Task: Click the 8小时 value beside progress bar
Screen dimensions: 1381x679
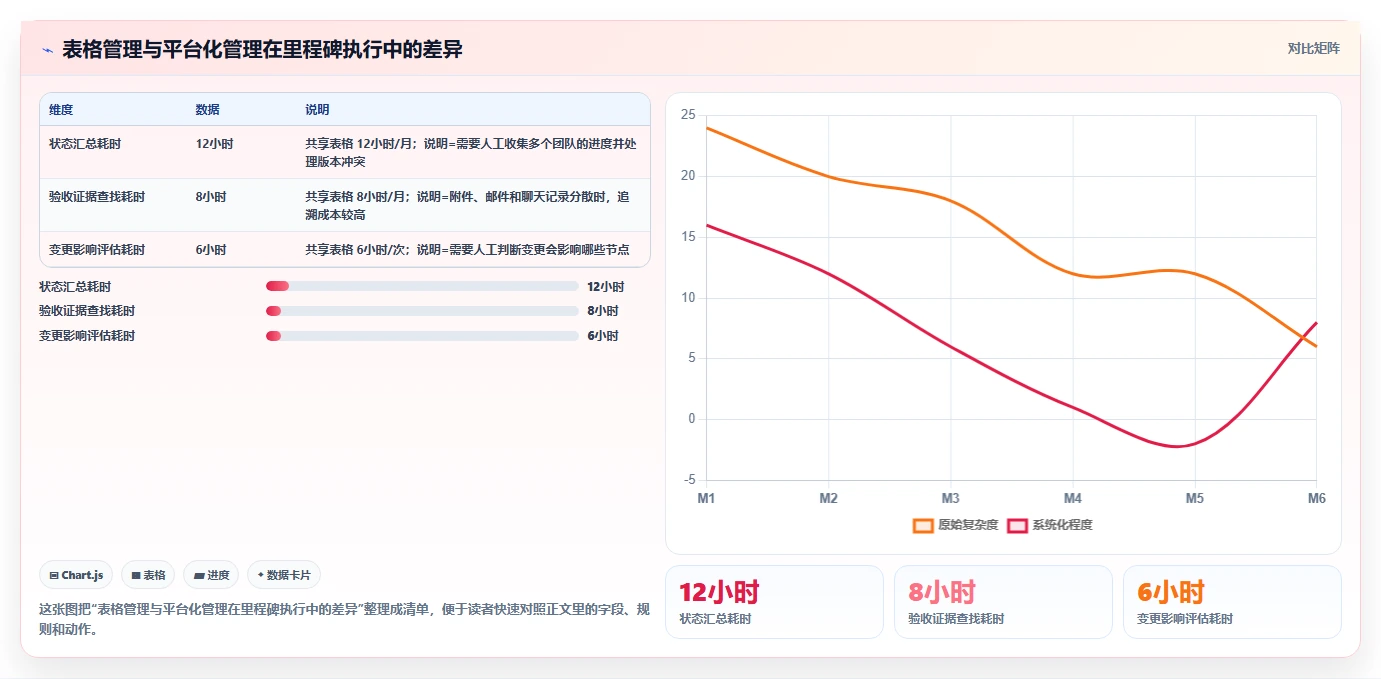Action: [603, 311]
